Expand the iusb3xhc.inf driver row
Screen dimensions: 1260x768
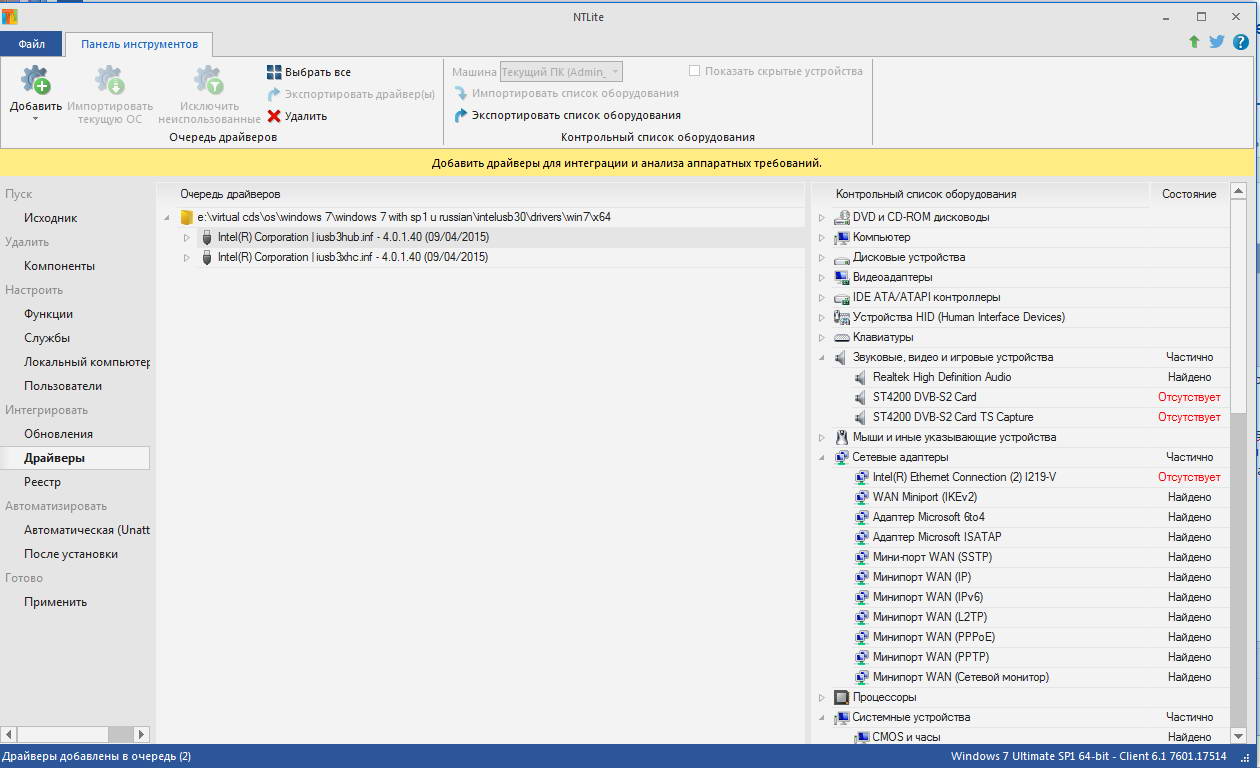coord(186,257)
